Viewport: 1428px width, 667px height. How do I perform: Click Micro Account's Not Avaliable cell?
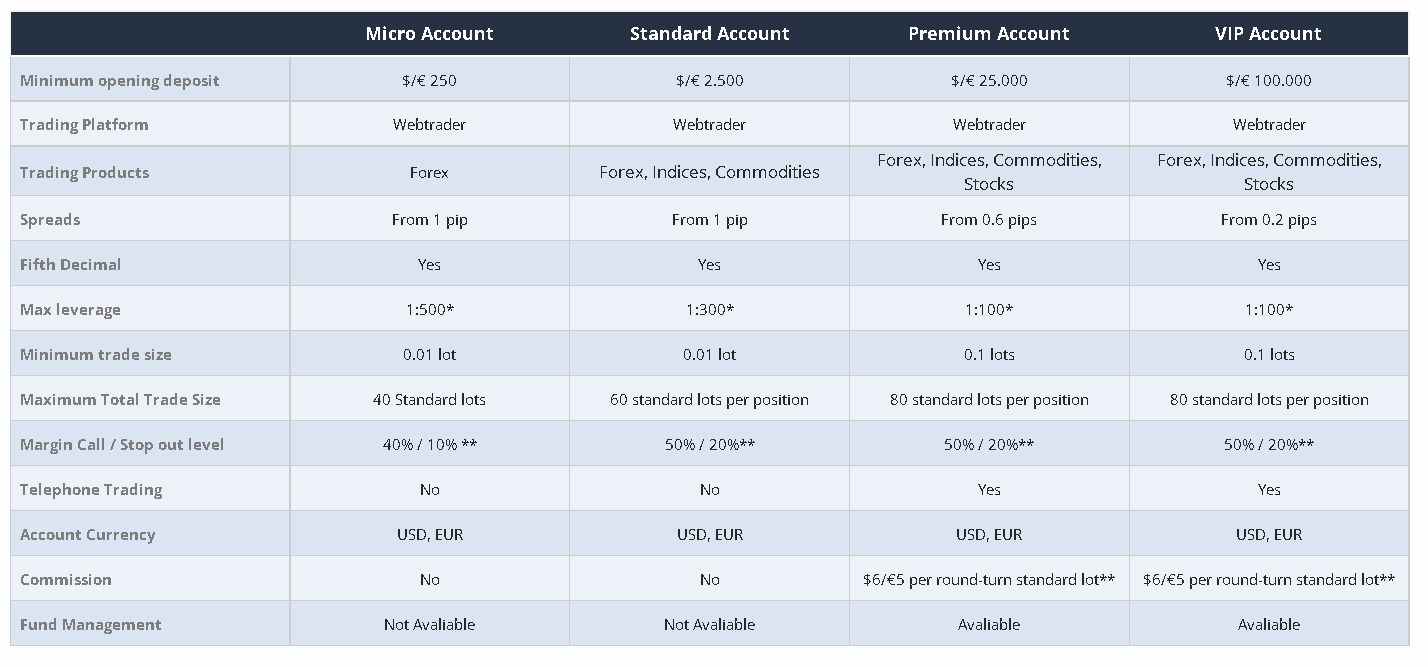[x=429, y=624]
